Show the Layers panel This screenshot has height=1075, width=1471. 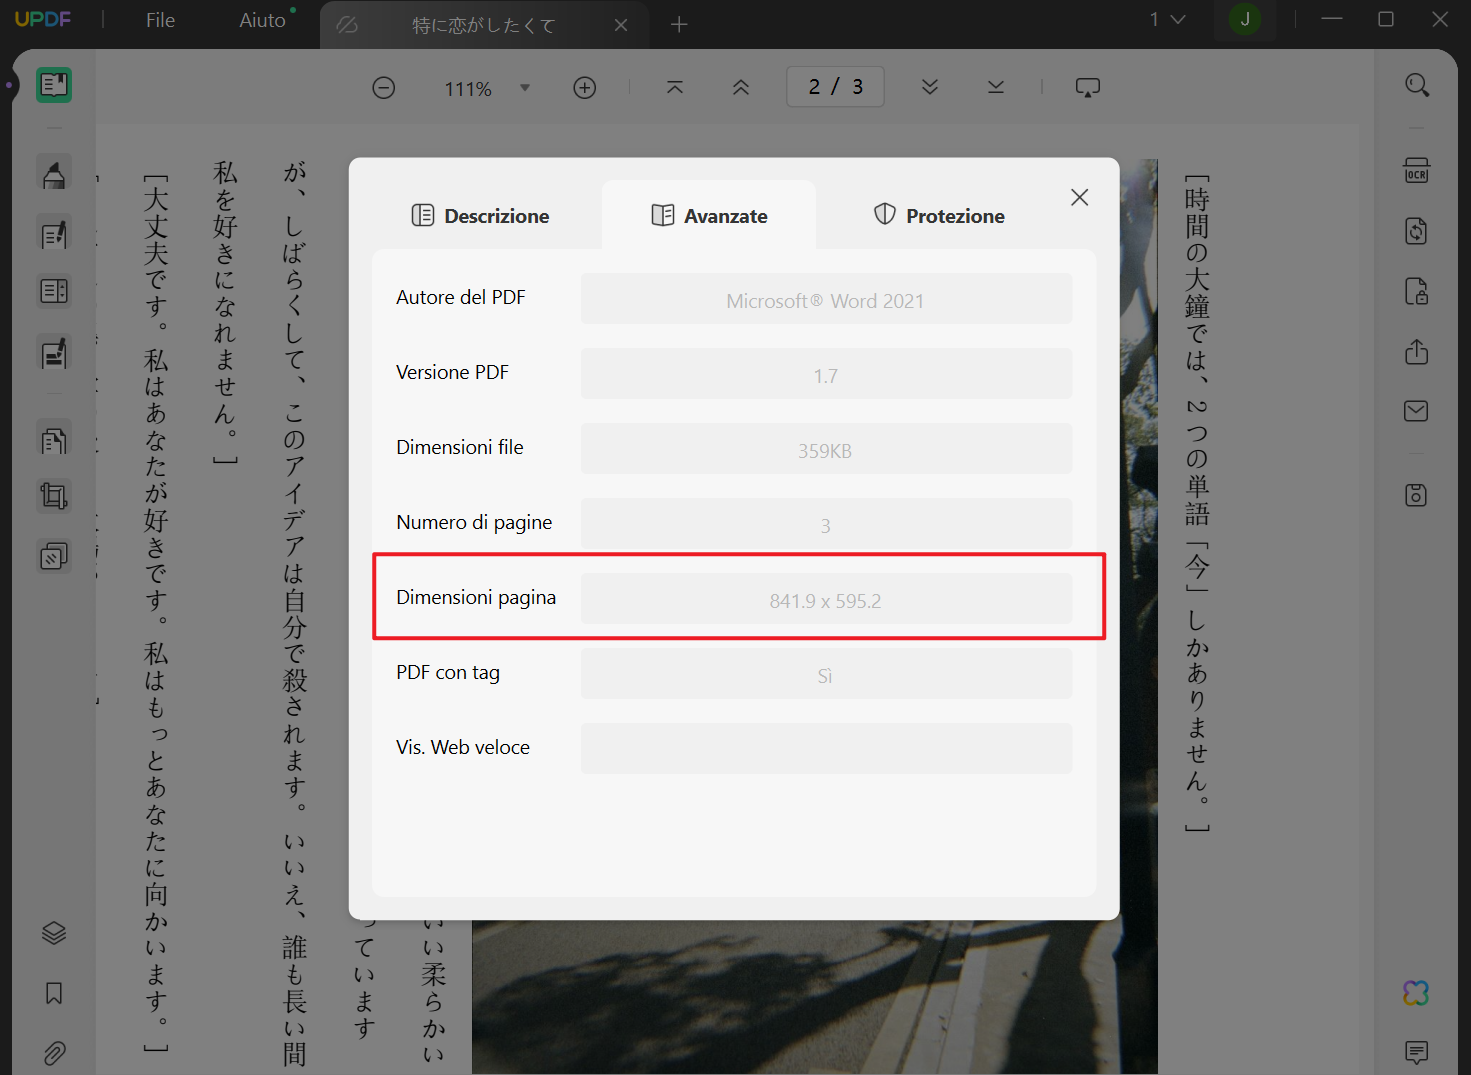point(54,933)
